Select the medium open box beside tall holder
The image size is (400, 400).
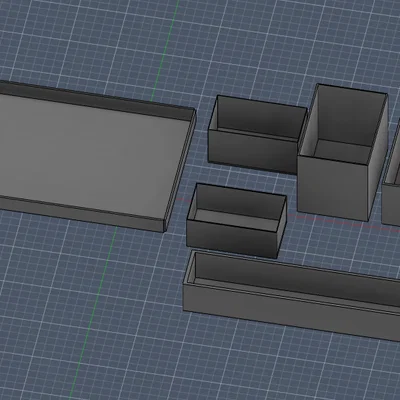click(257, 135)
